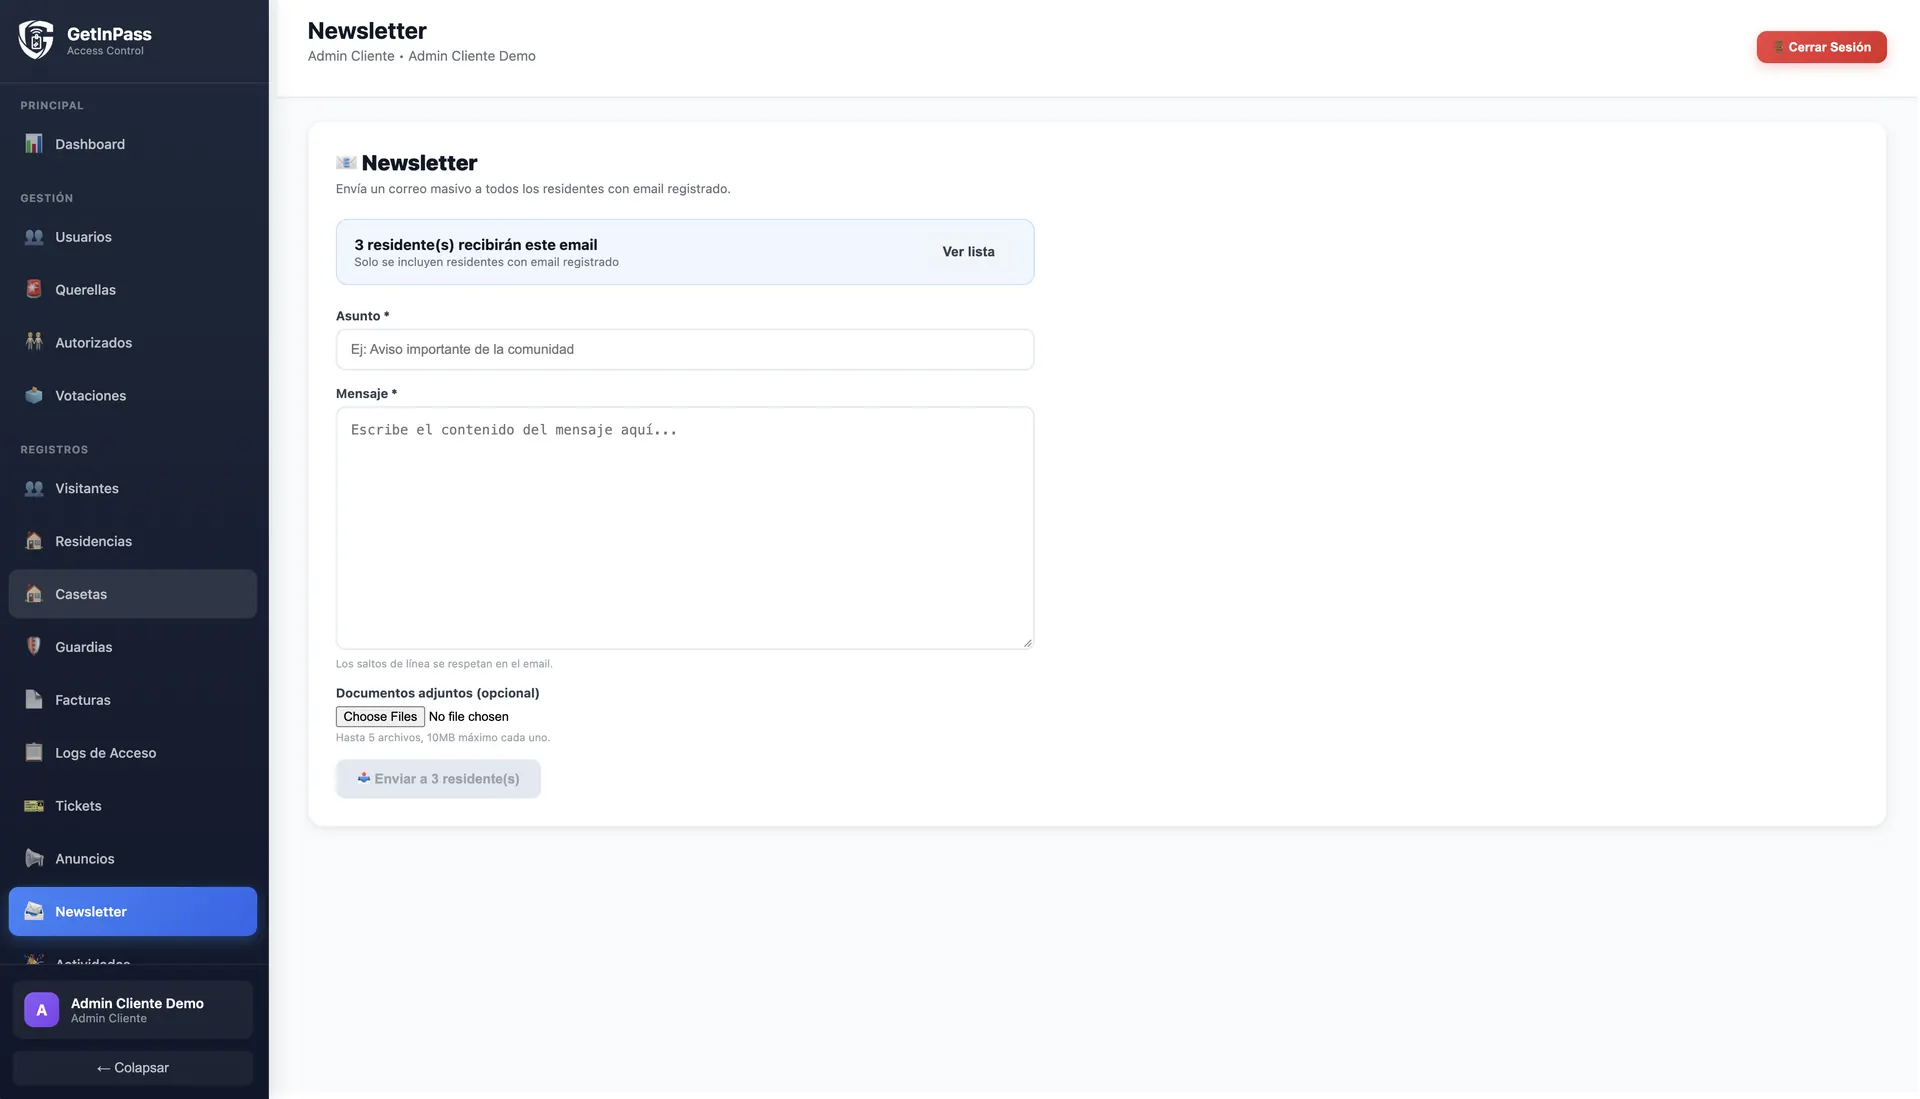Open the Usuarios menu item
The height and width of the screenshot is (1099, 1920).
tap(133, 237)
